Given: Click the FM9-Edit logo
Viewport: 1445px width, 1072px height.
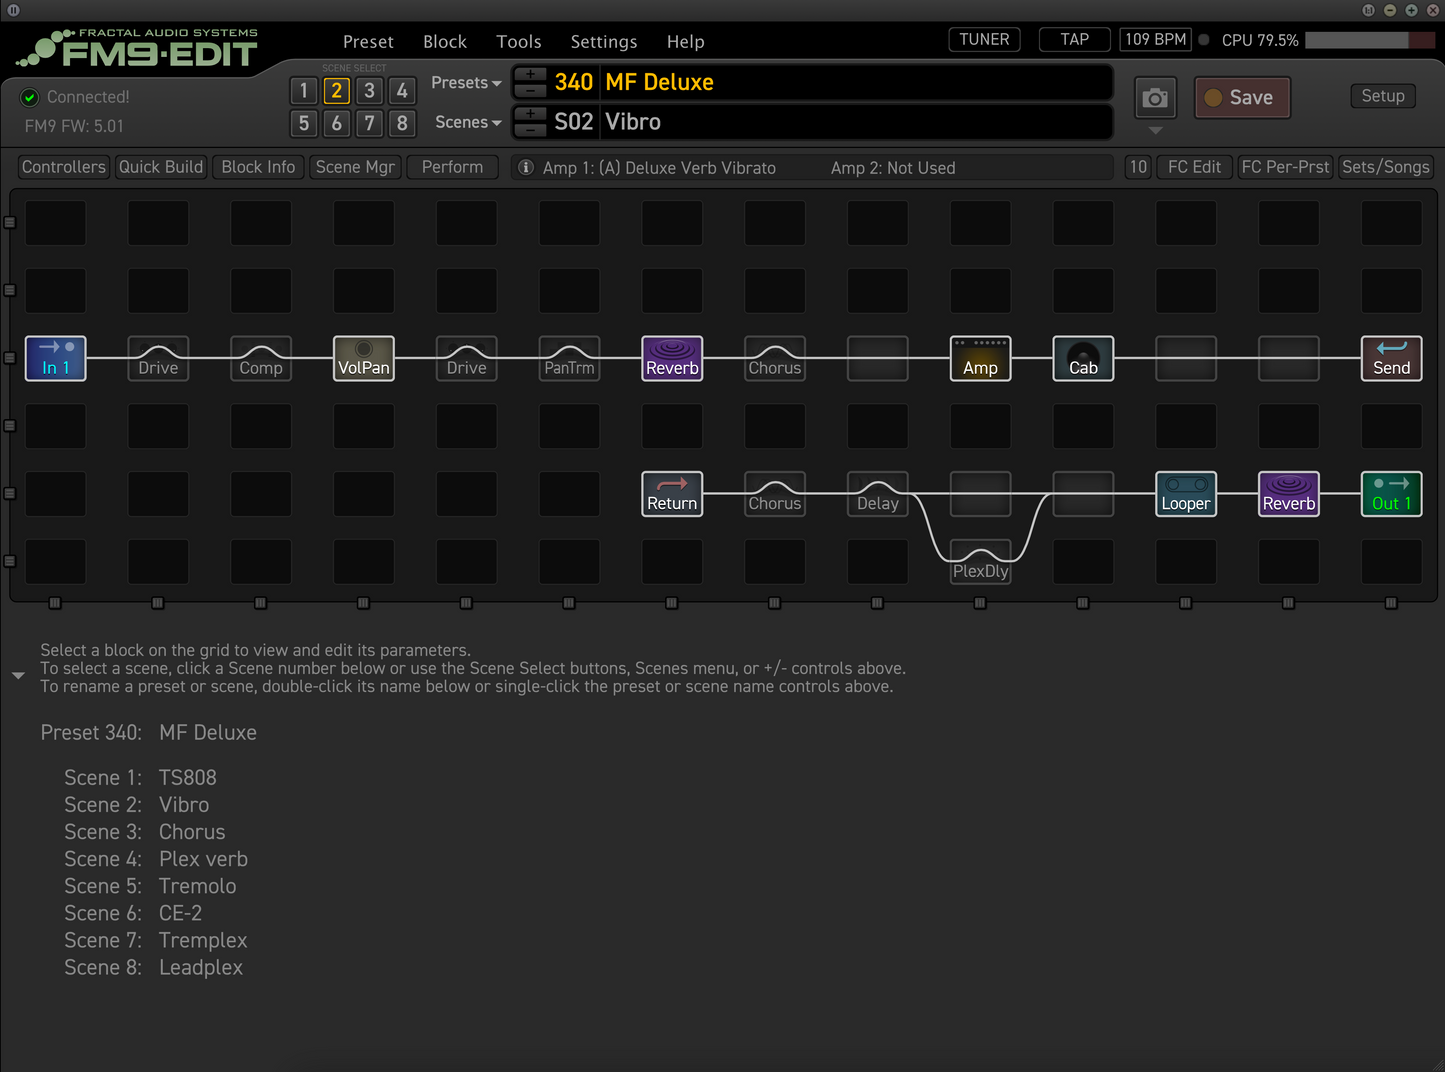Looking at the screenshot, I should 140,48.
